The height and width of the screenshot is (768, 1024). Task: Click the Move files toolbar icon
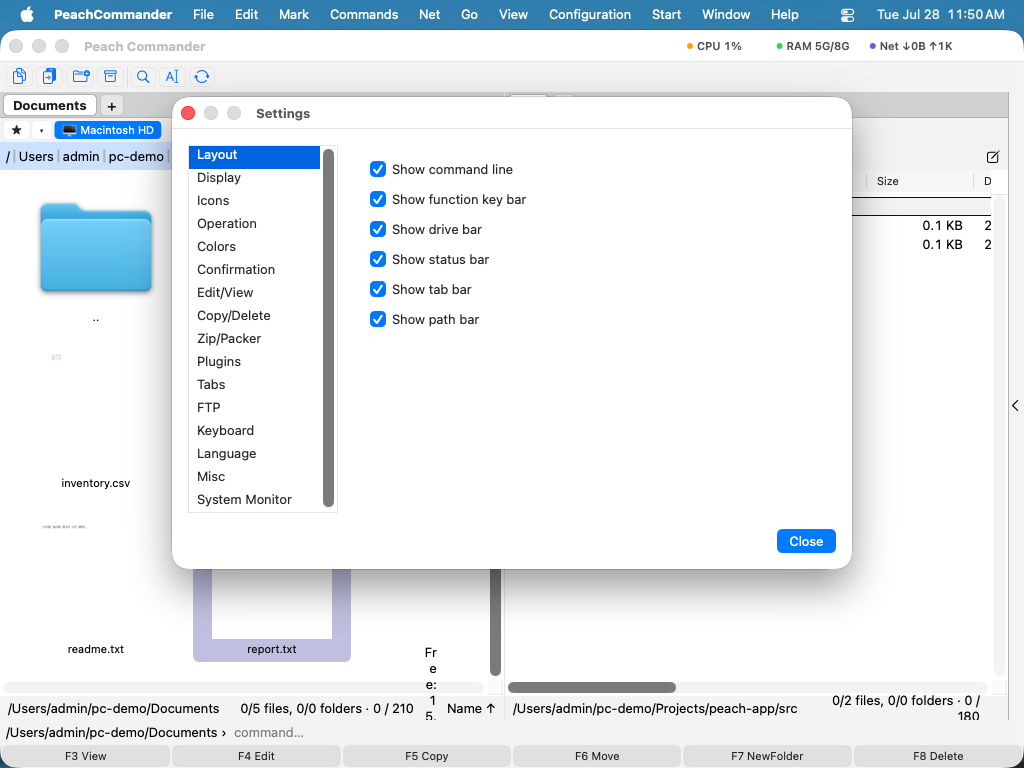point(50,76)
